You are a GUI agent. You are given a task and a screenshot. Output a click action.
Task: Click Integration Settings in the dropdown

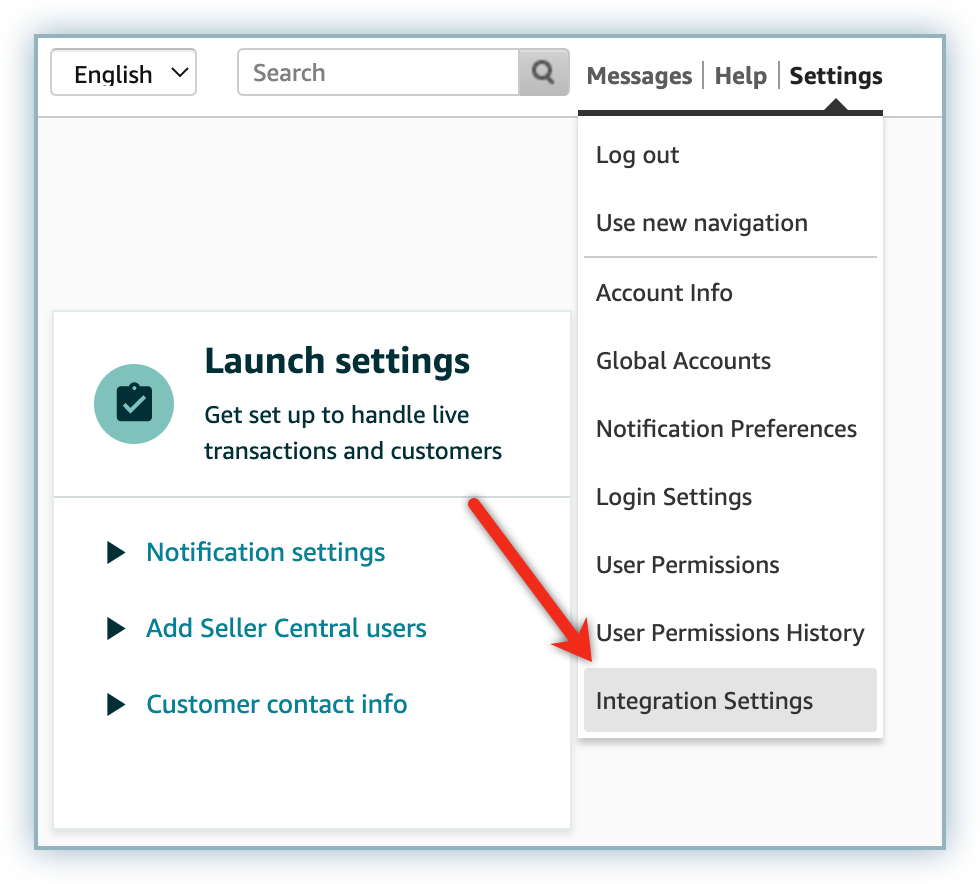click(x=704, y=701)
